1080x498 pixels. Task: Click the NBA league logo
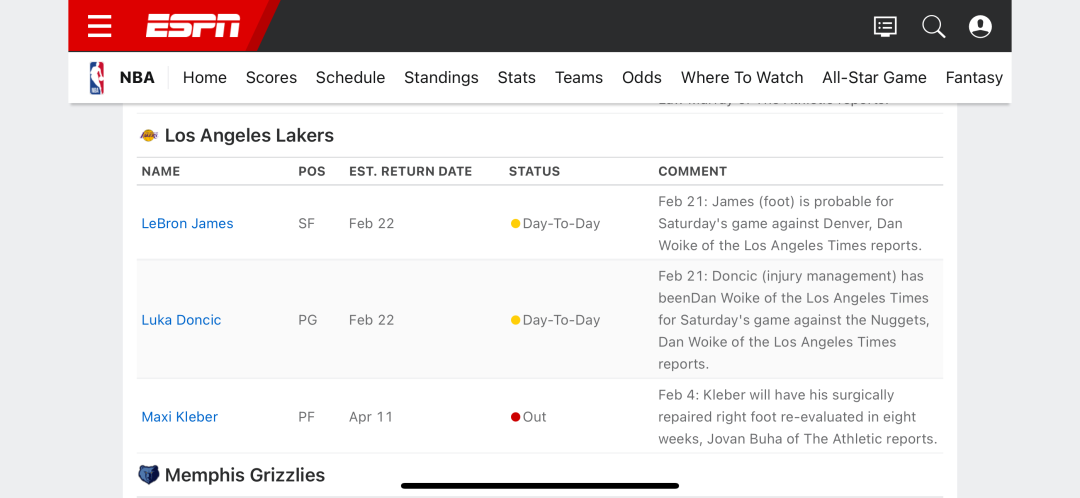point(96,78)
